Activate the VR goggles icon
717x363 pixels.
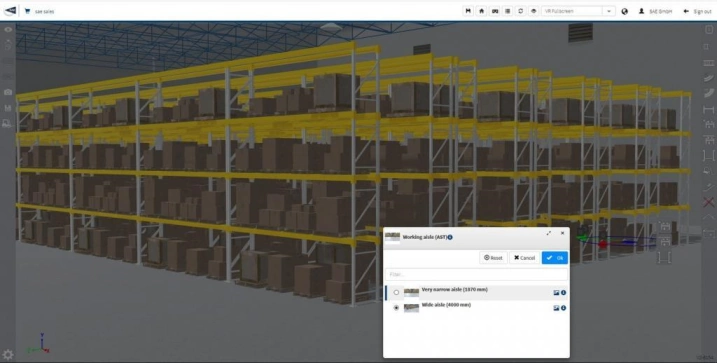point(494,11)
